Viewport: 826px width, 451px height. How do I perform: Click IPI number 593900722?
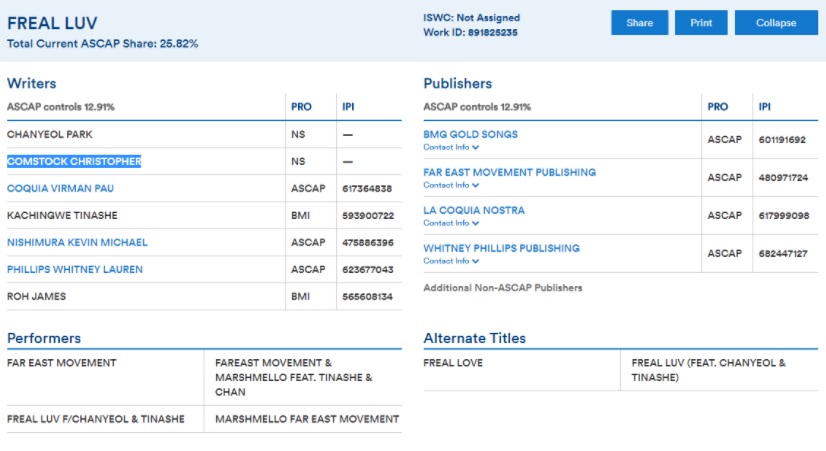coord(368,215)
